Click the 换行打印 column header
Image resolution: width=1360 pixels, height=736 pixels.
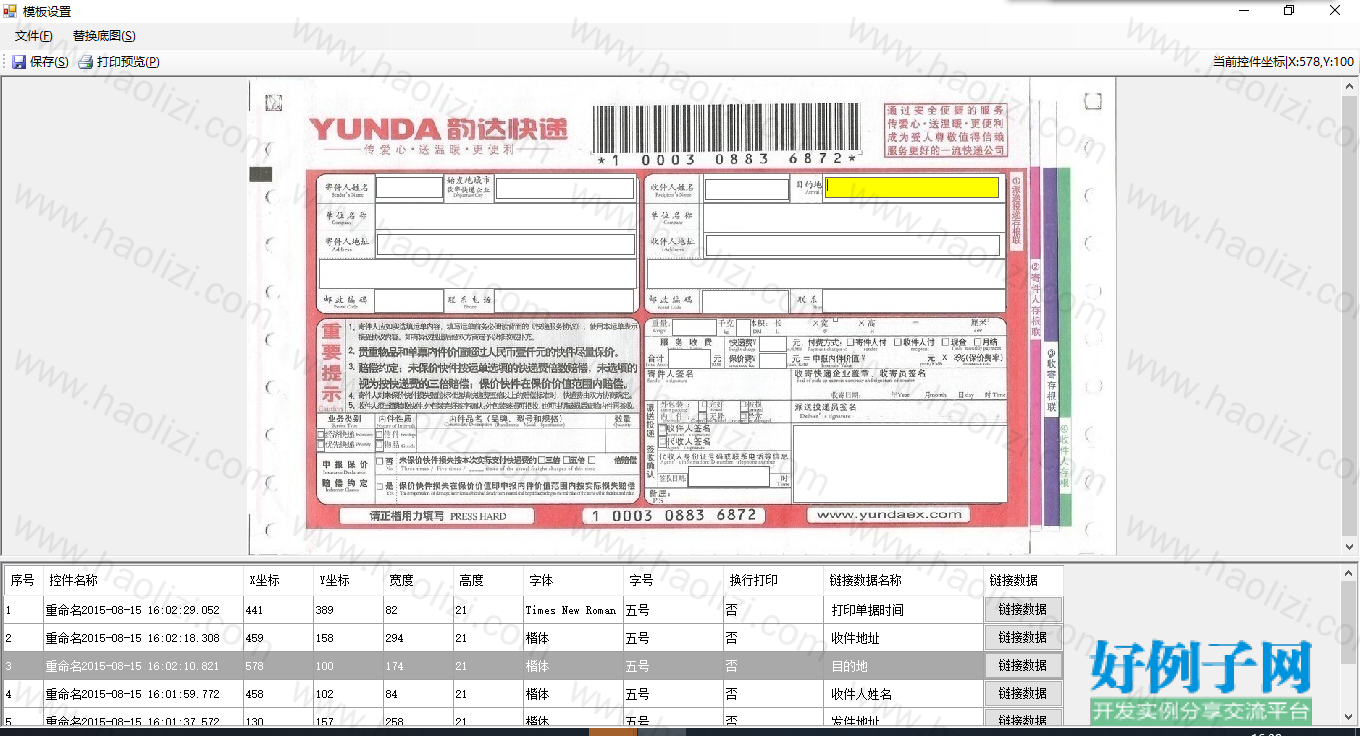(x=773, y=580)
